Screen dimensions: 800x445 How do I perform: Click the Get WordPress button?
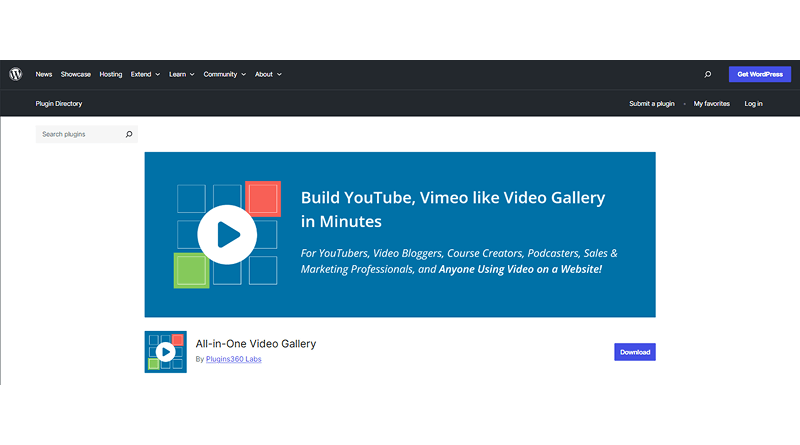[760, 75]
